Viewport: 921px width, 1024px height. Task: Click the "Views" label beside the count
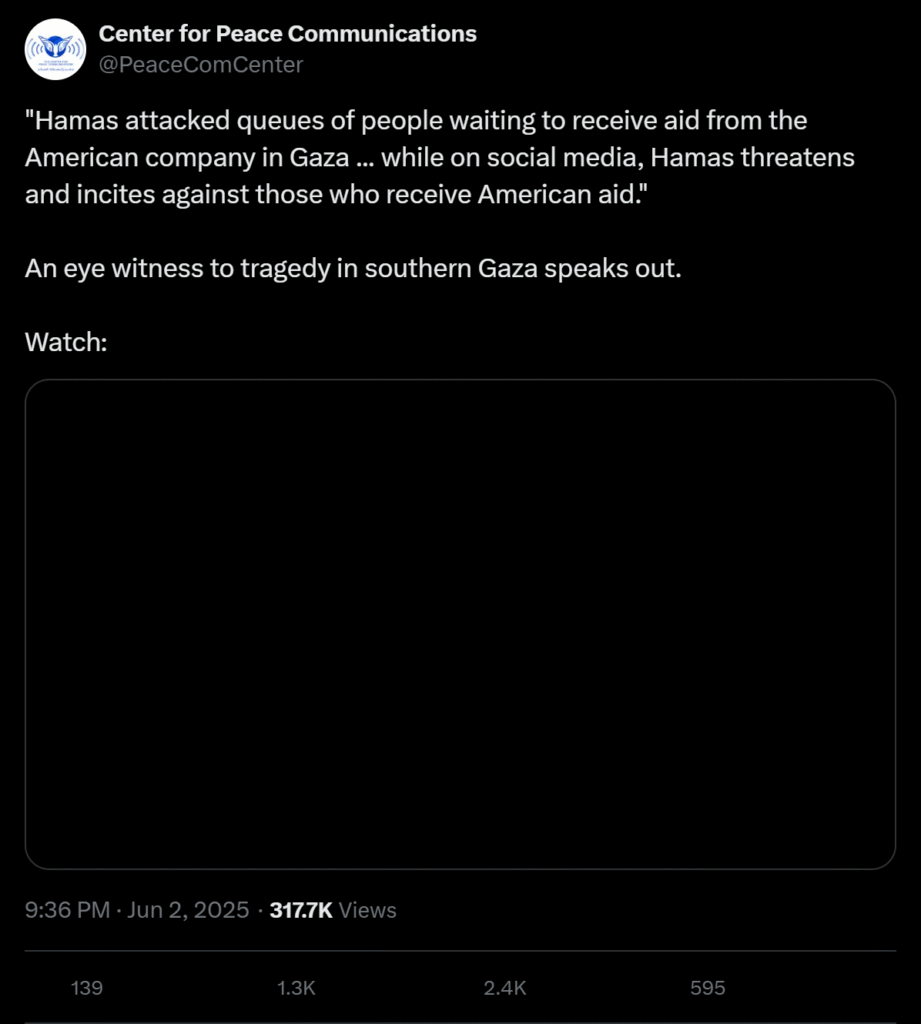[368, 910]
